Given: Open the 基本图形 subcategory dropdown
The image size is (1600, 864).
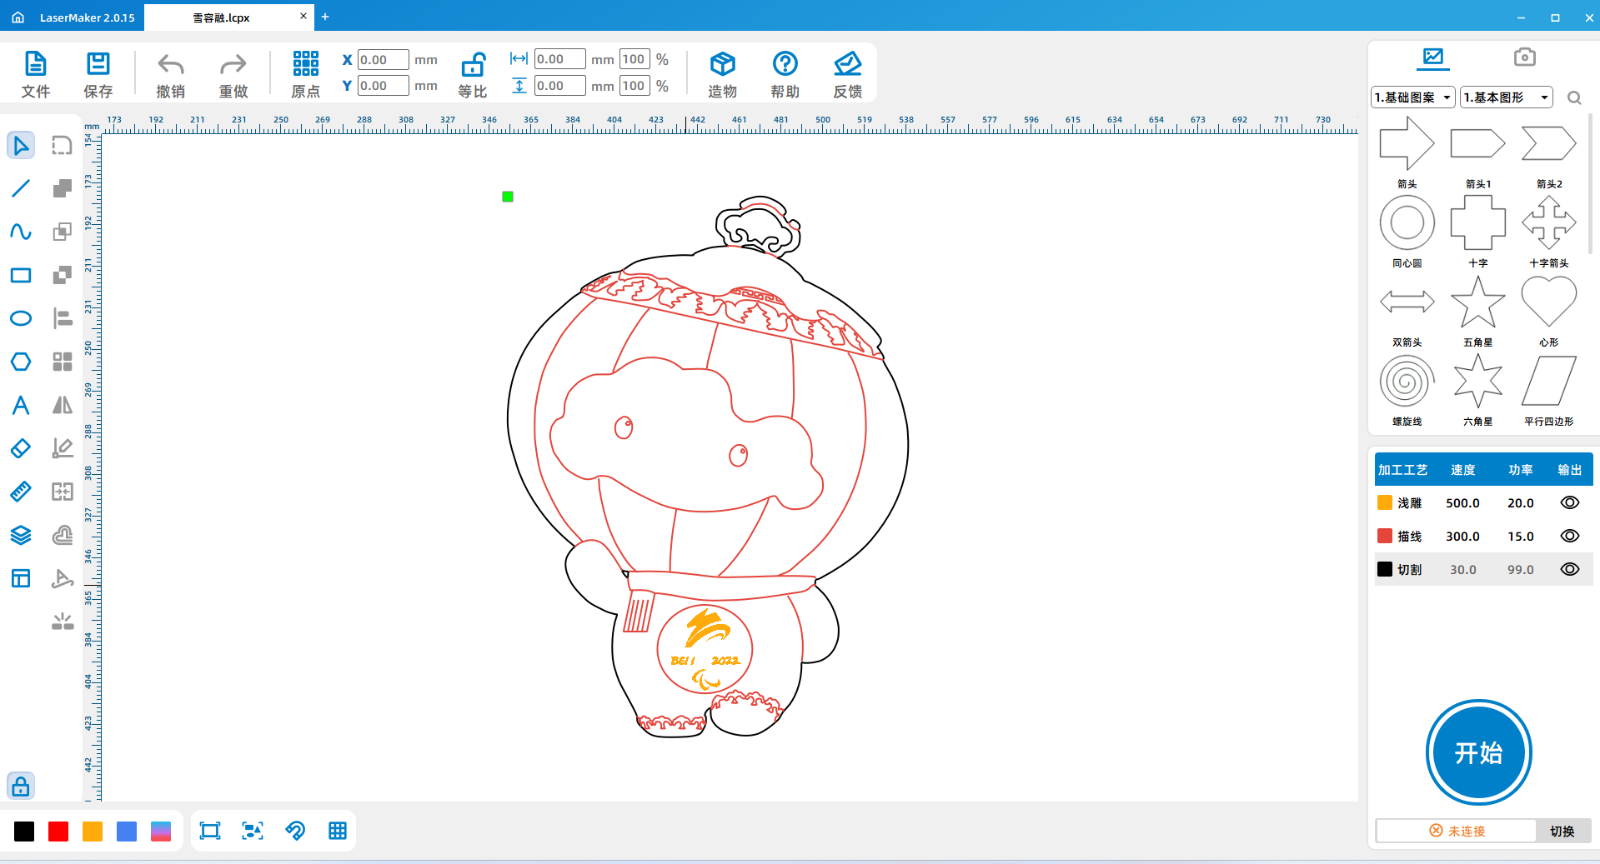Looking at the screenshot, I should click(1505, 97).
